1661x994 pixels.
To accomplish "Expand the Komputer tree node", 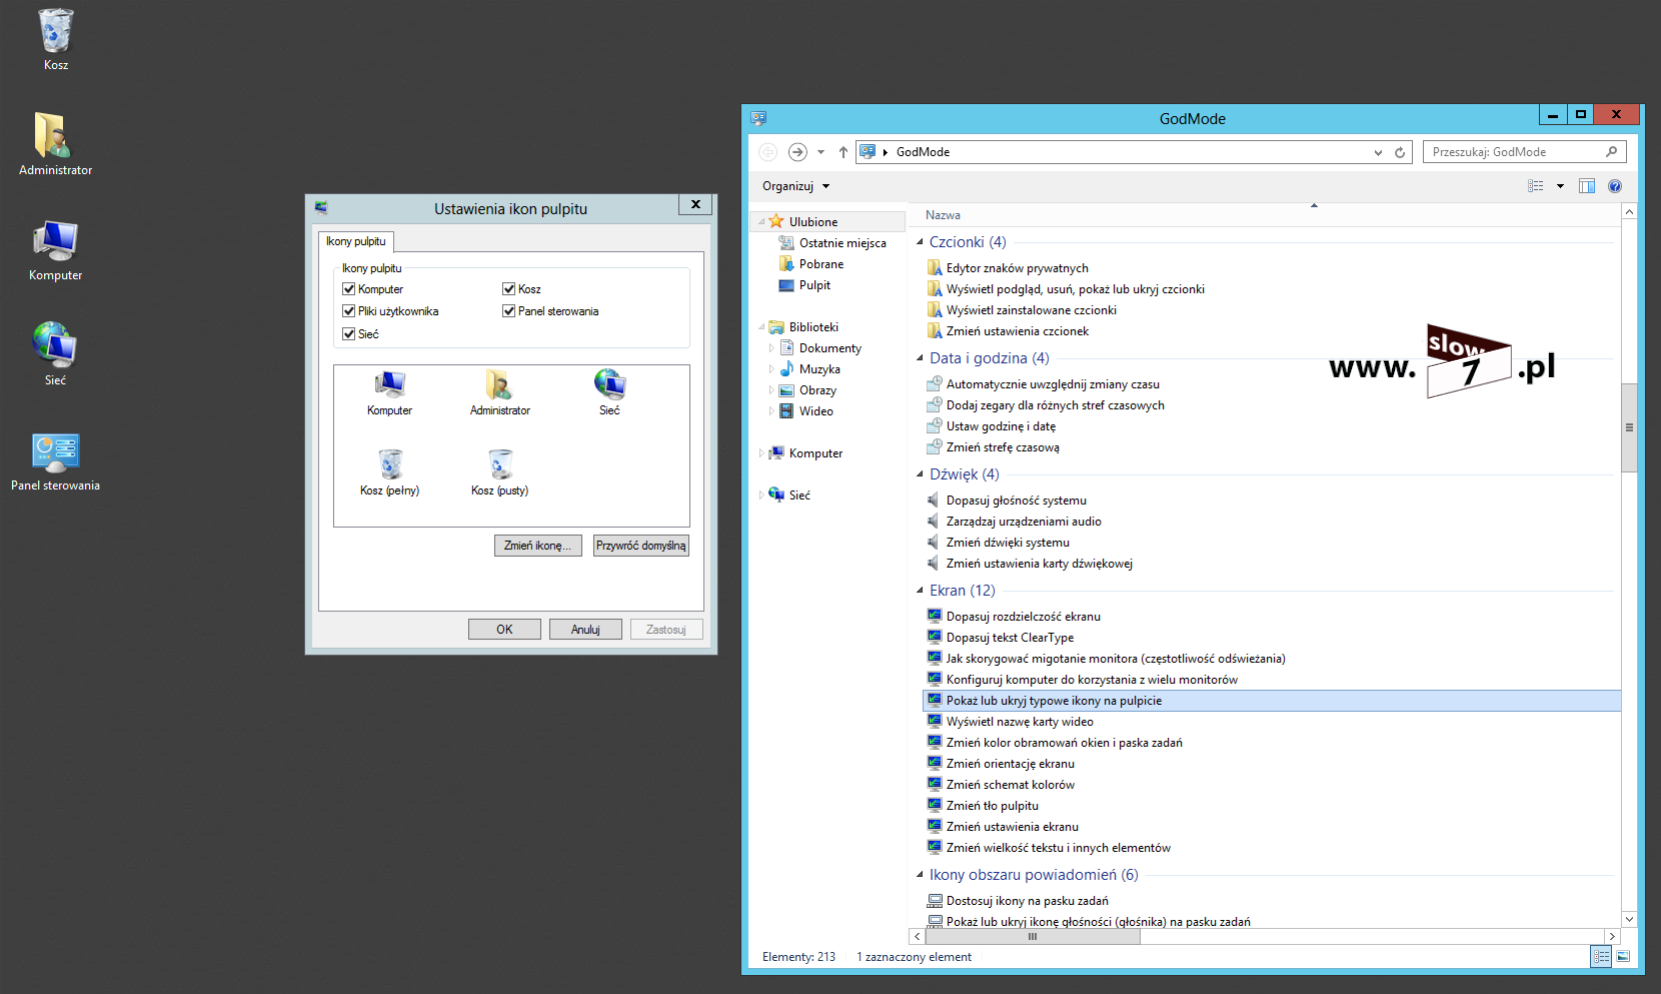I will 762,453.
